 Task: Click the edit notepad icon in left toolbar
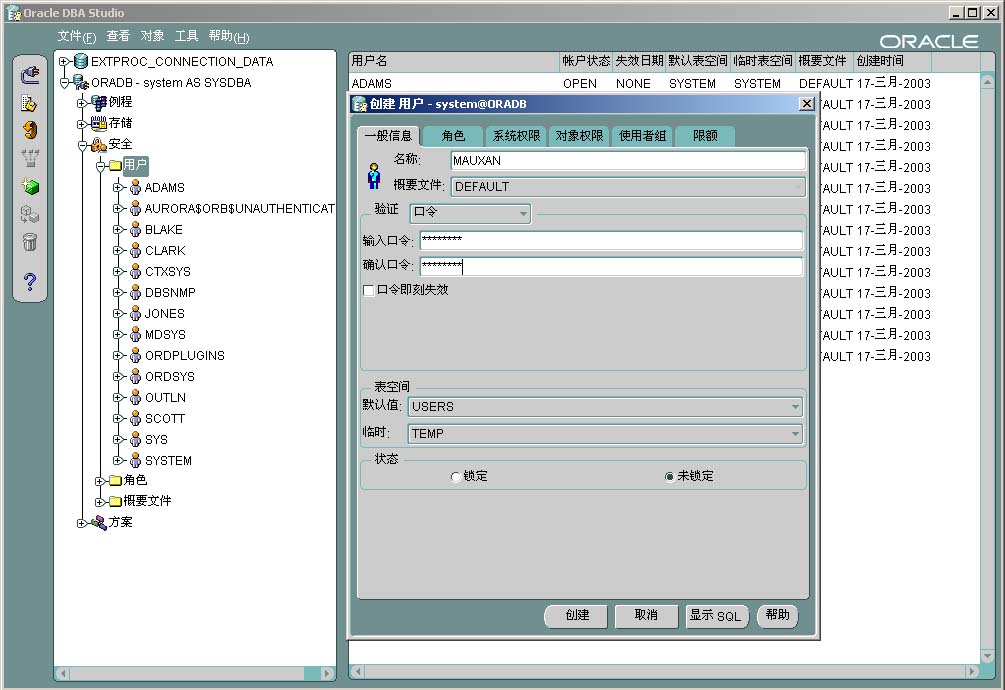(x=29, y=103)
